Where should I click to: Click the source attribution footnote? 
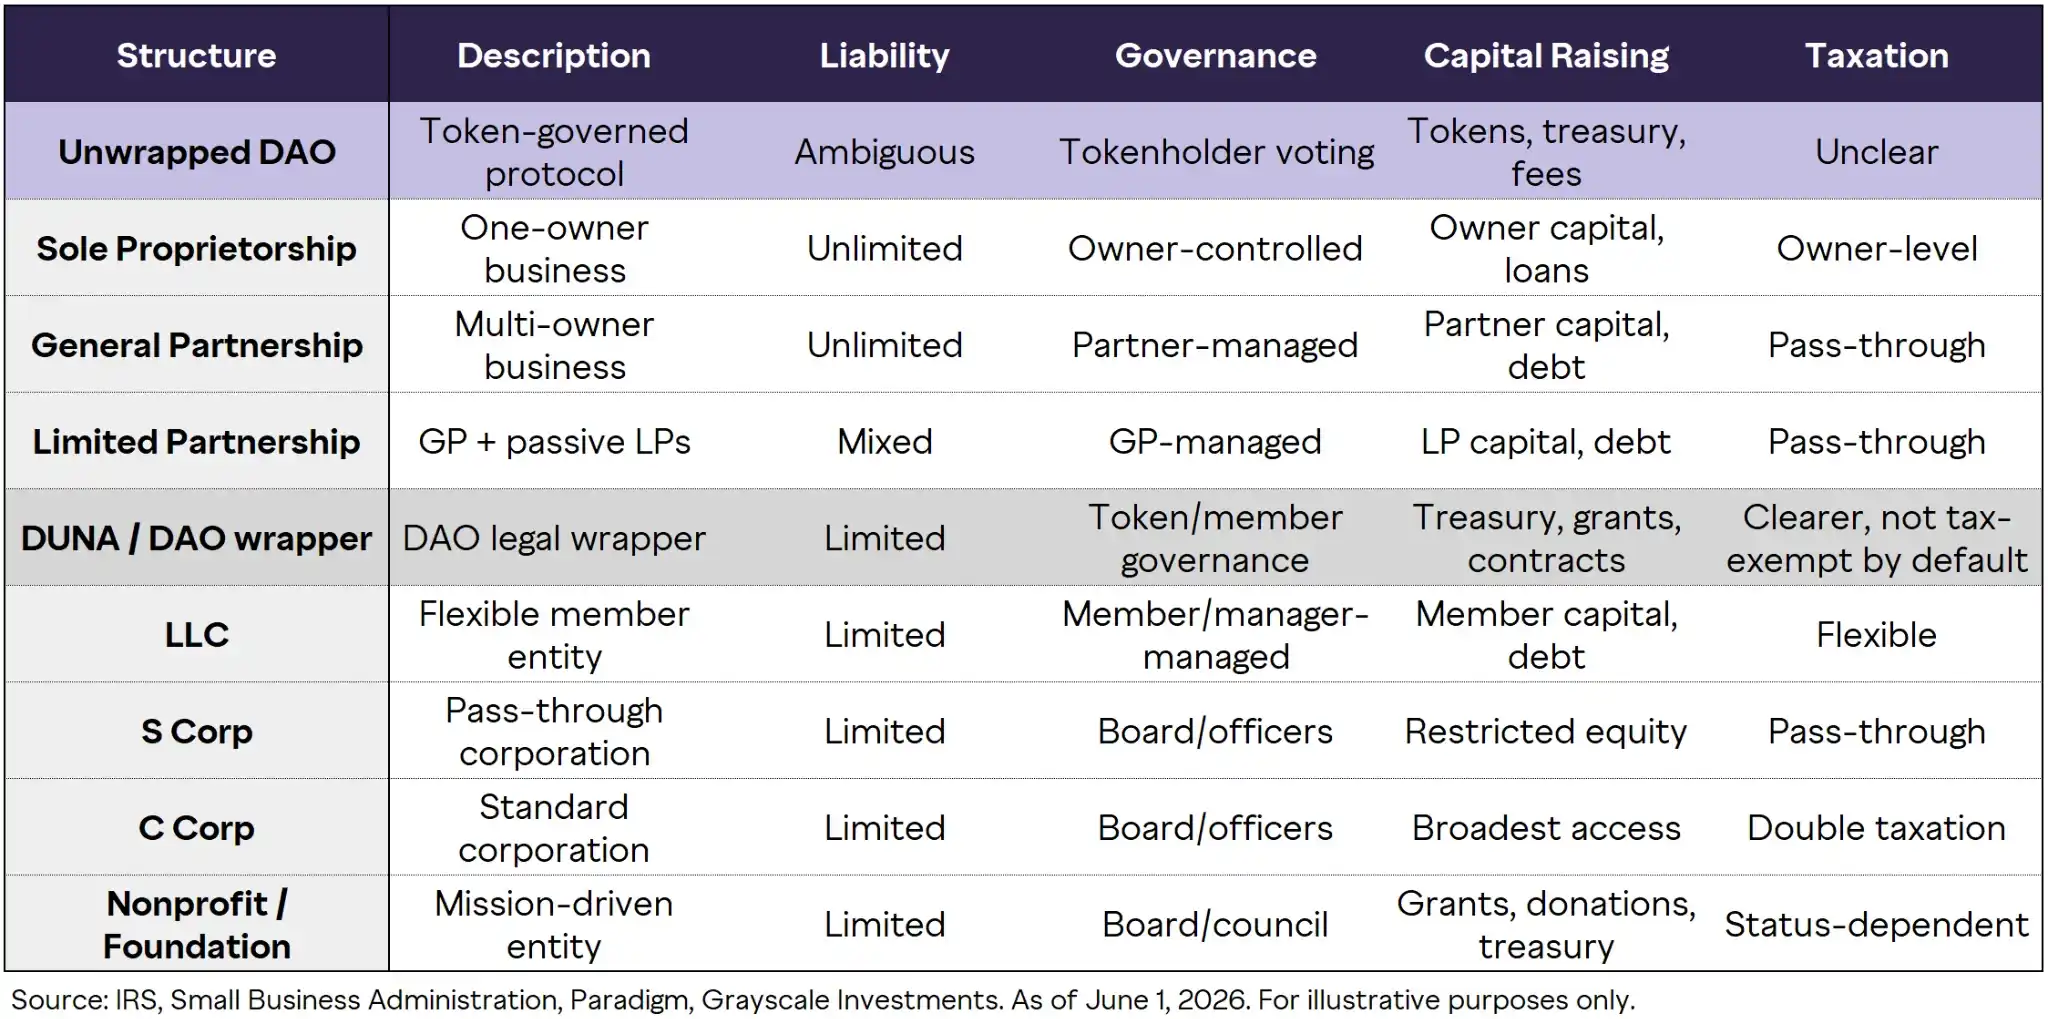coord(823,1000)
